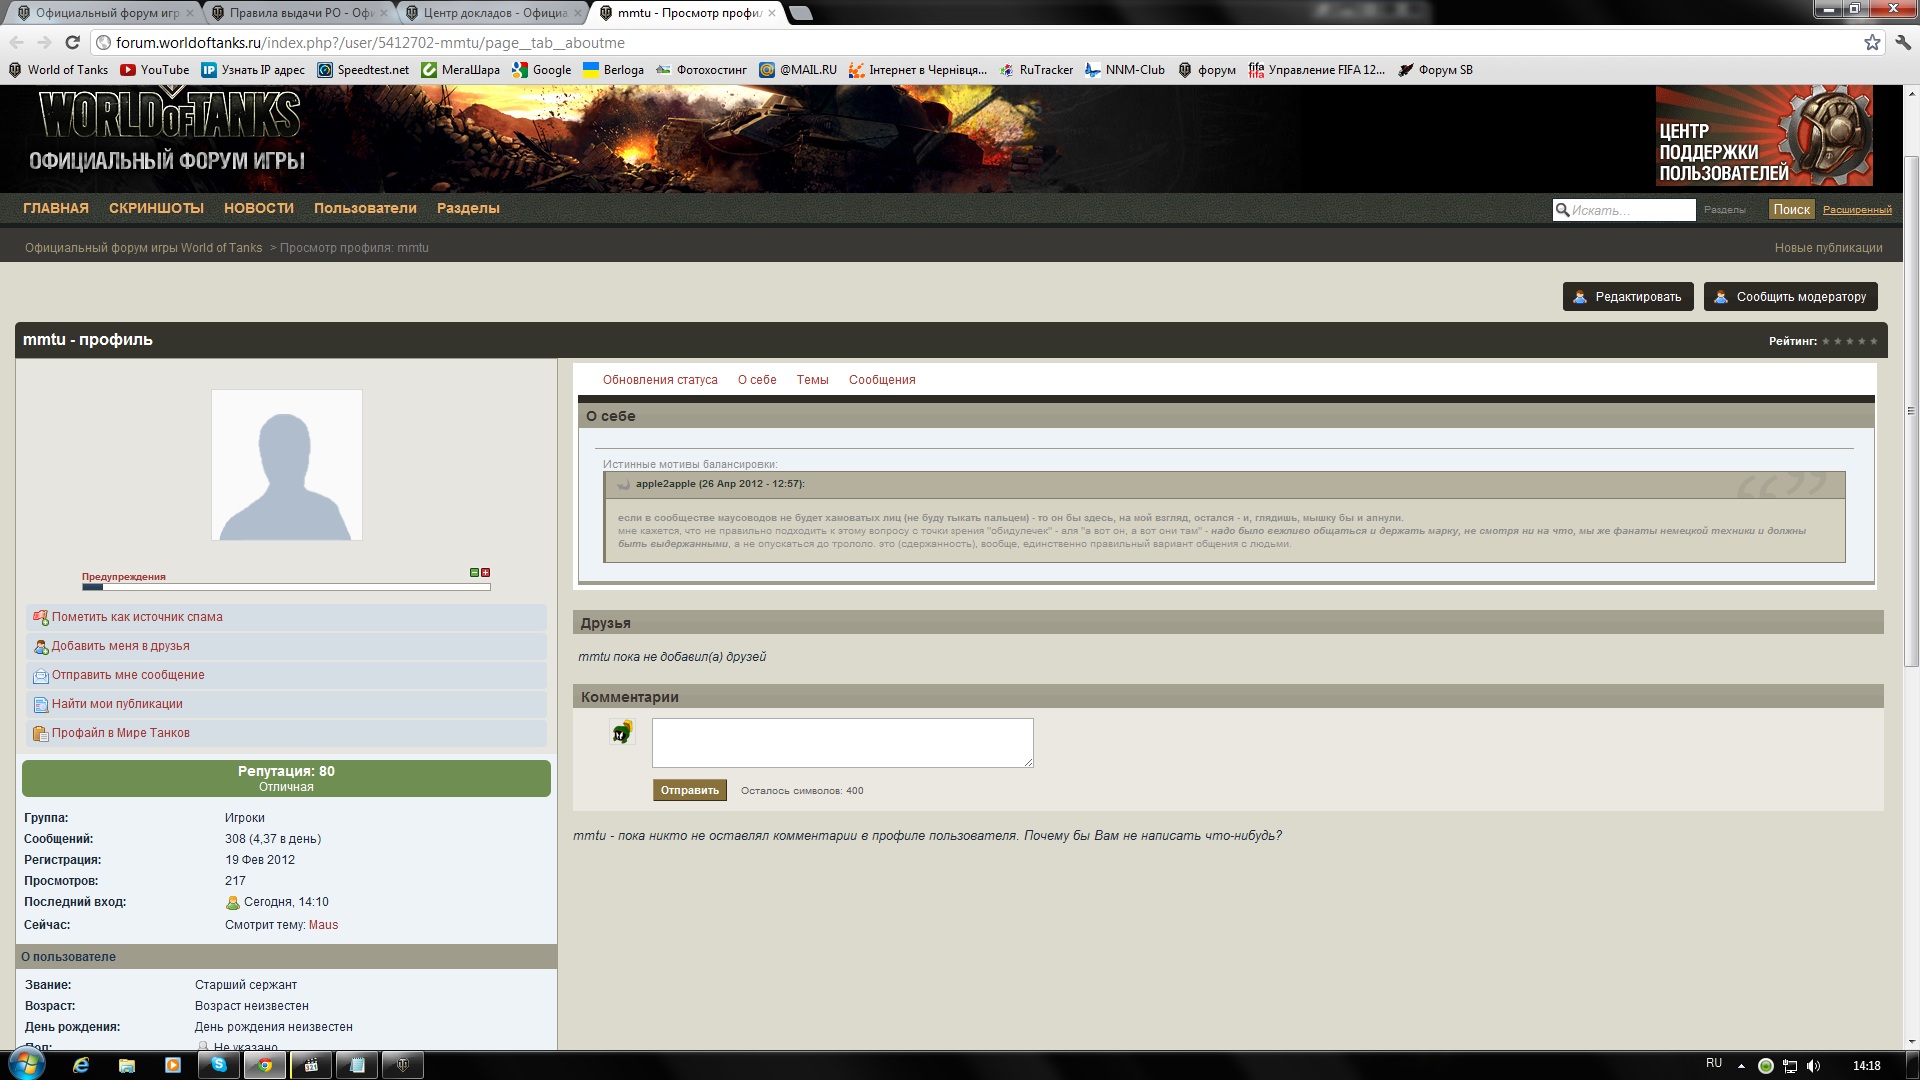Open the NNM-Club bookmark
1920x1080 pixels.
pyautogui.click(x=1125, y=70)
